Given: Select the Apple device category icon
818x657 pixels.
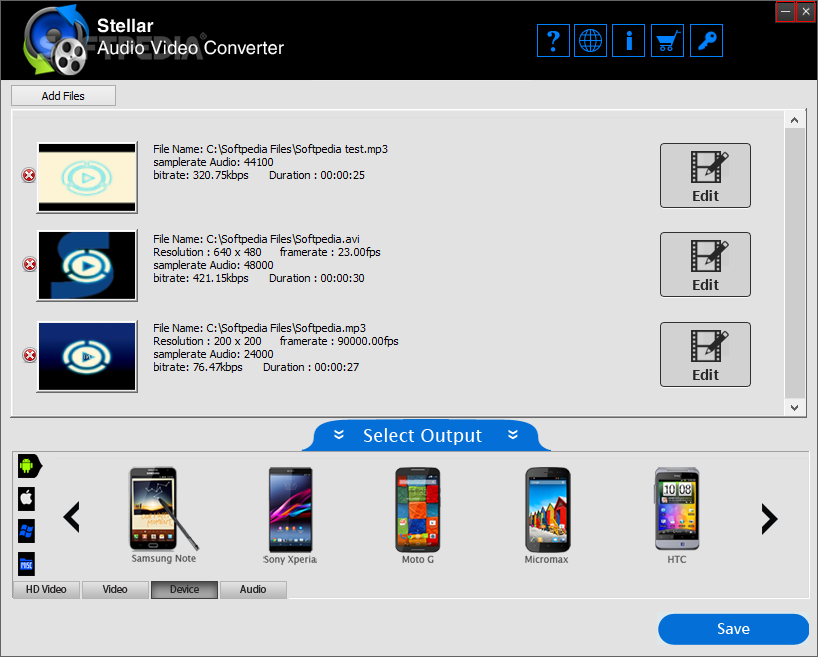Looking at the screenshot, I should click(x=27, y=499).
